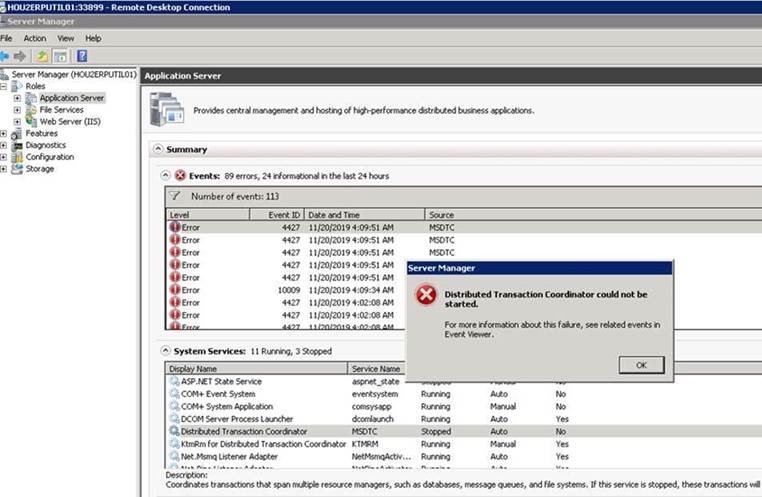Select Web Server (IIS) in the tree

70,121
